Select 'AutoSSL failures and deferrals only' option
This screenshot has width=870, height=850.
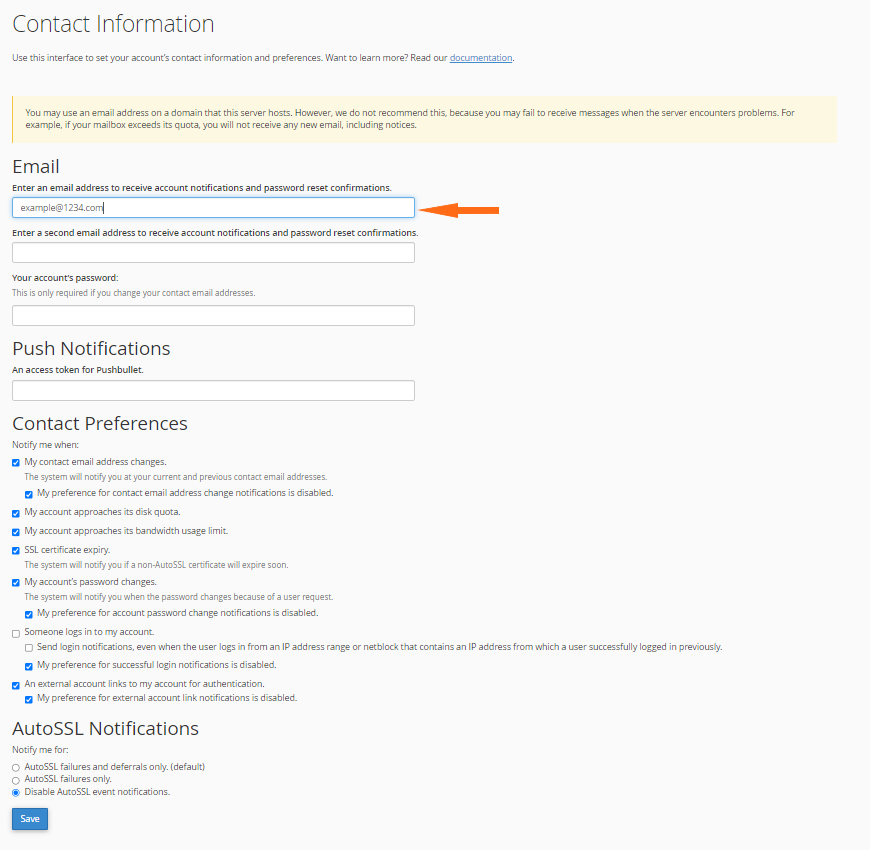click(x=15, y=766)
